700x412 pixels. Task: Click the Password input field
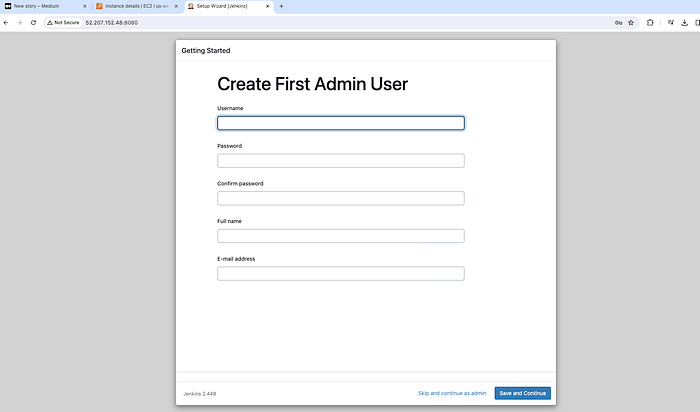coord(341,161)
